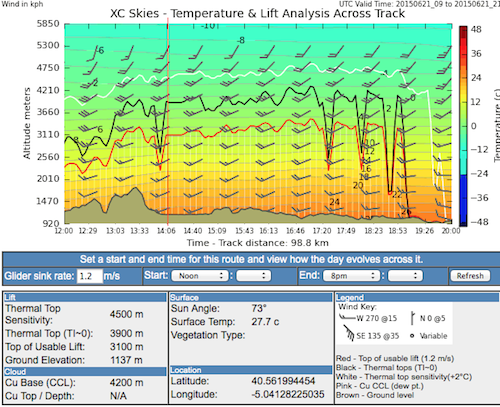Viewport: 500px width, 407px height.
Task: Click the Cu Top / Depth value N/A
Action: (x=118, y=396)
